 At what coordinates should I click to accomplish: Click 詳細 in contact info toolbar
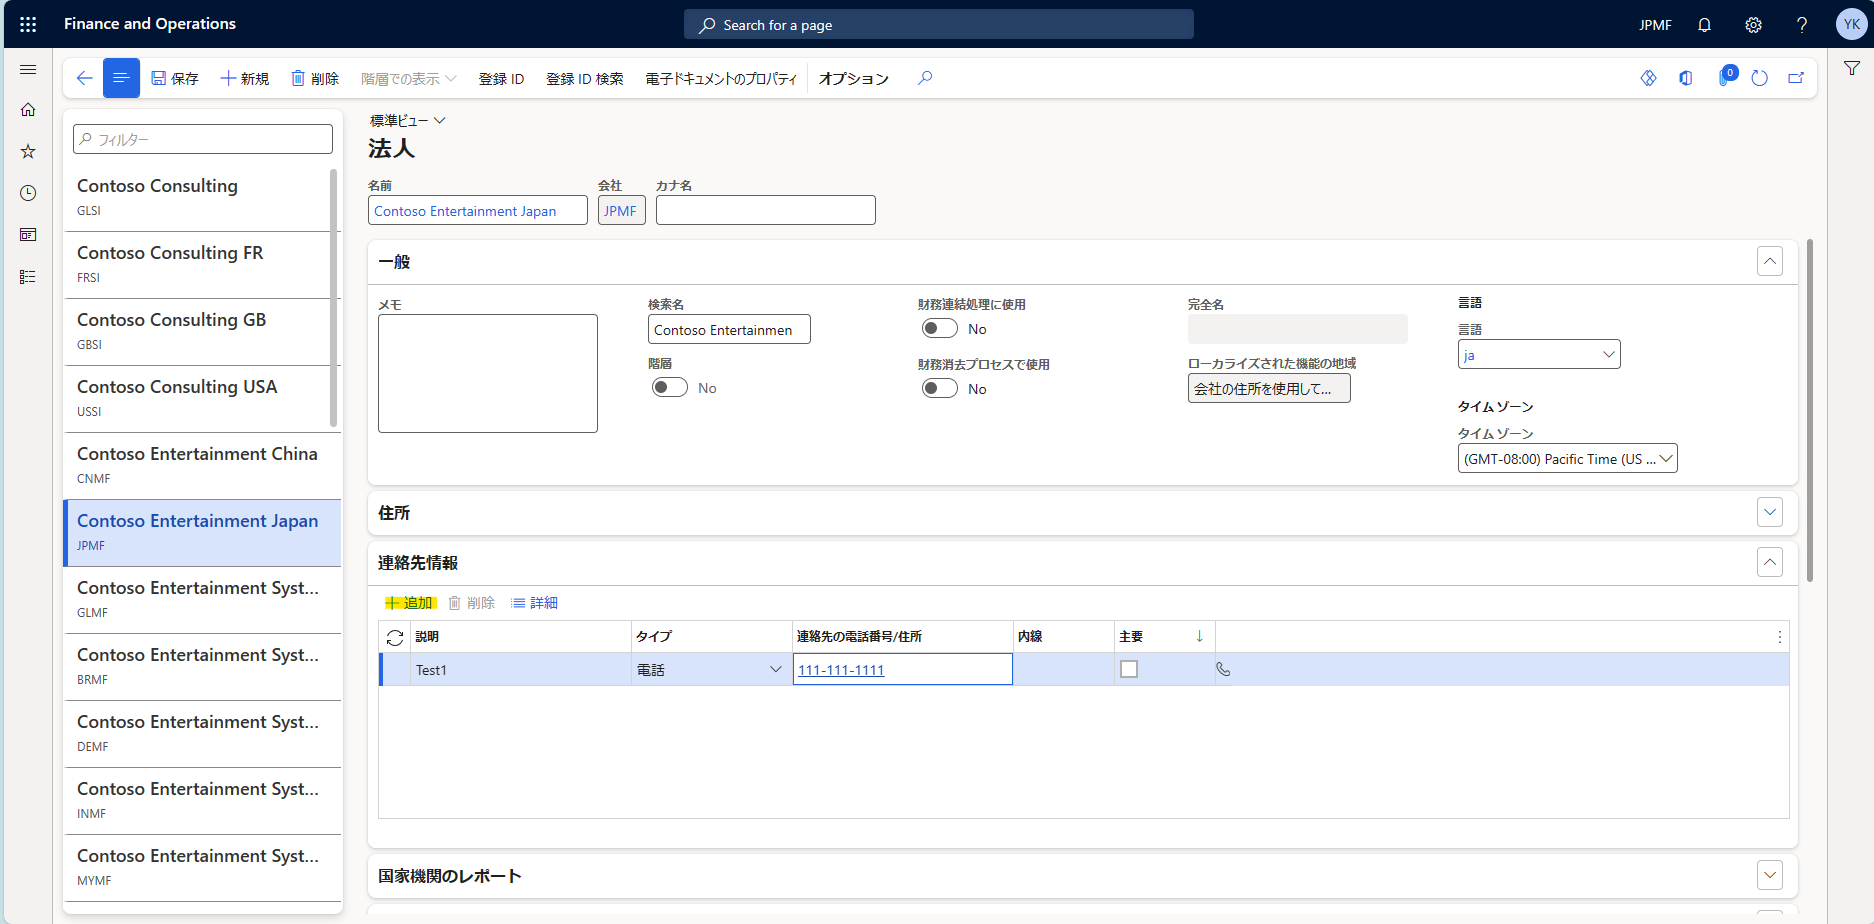(535, 603)
